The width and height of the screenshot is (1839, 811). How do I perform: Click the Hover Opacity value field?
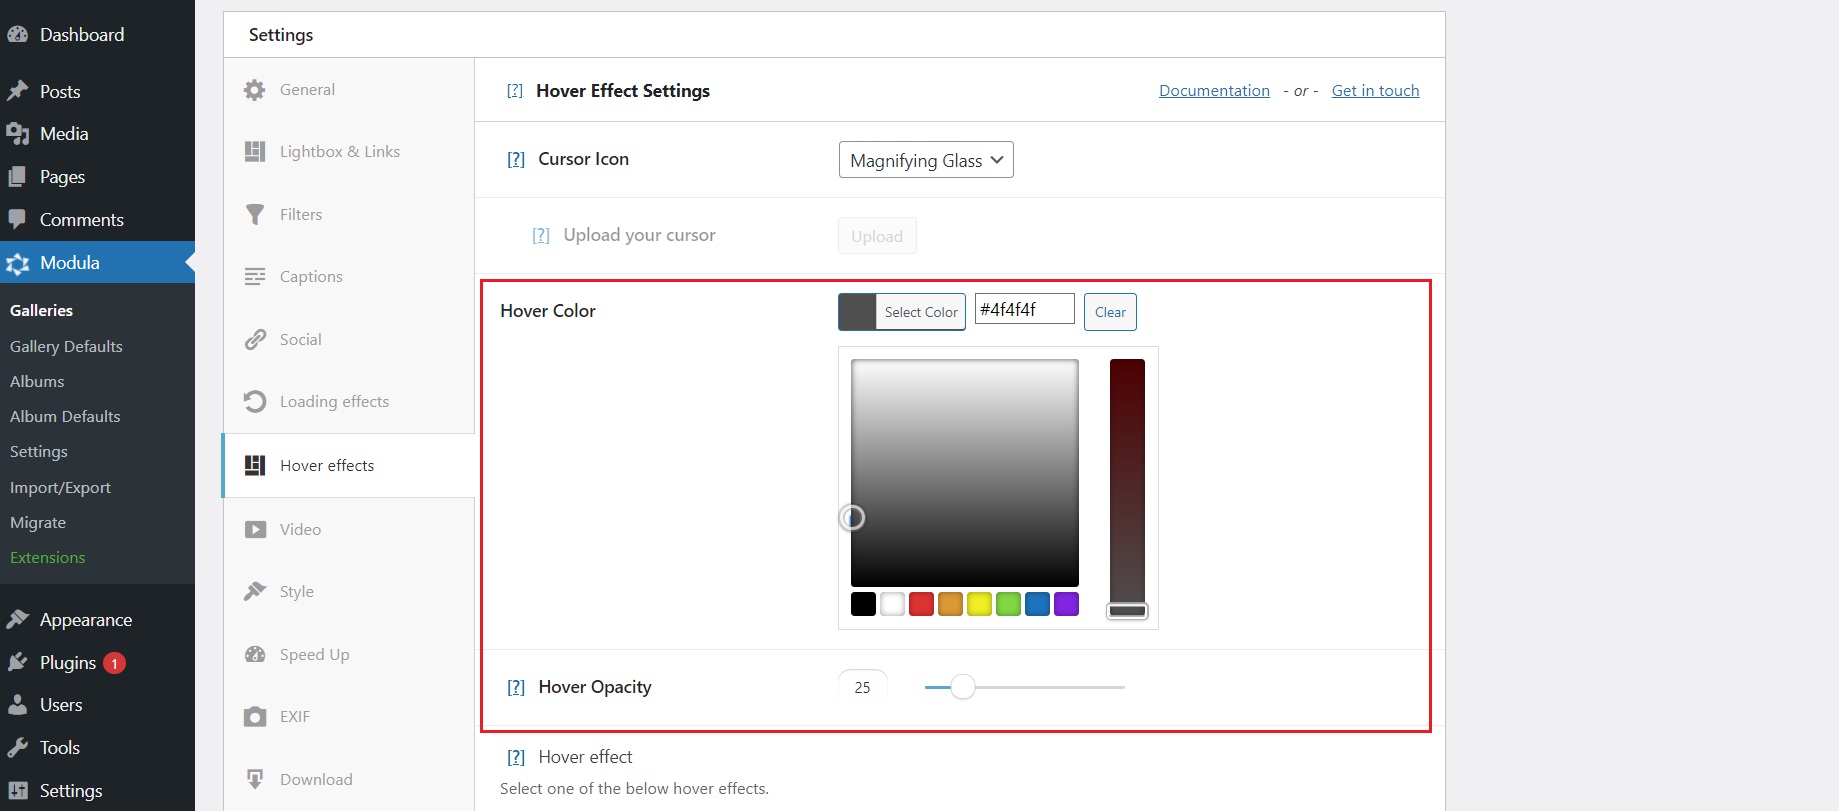(862, 687)
